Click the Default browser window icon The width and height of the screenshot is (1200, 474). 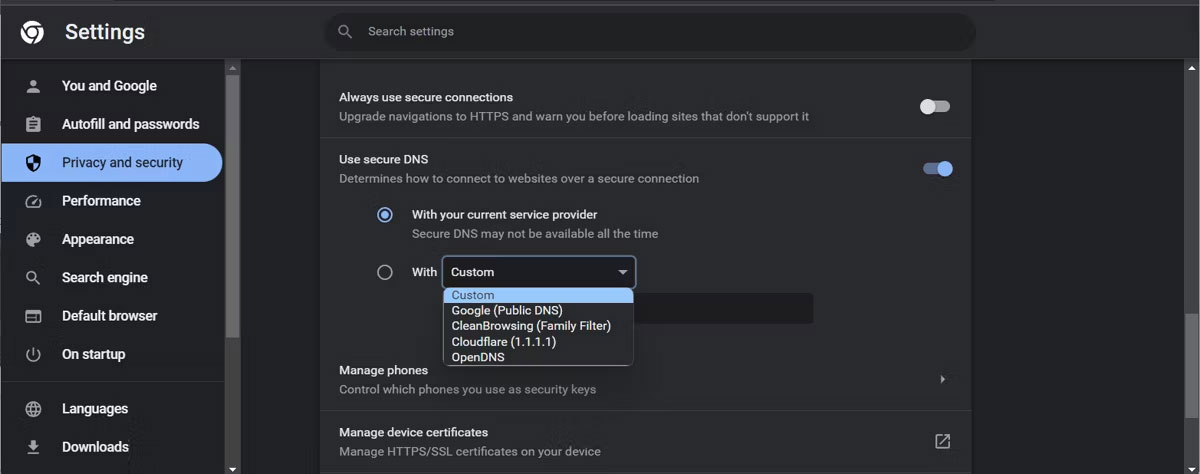click(x=33, y=316)
